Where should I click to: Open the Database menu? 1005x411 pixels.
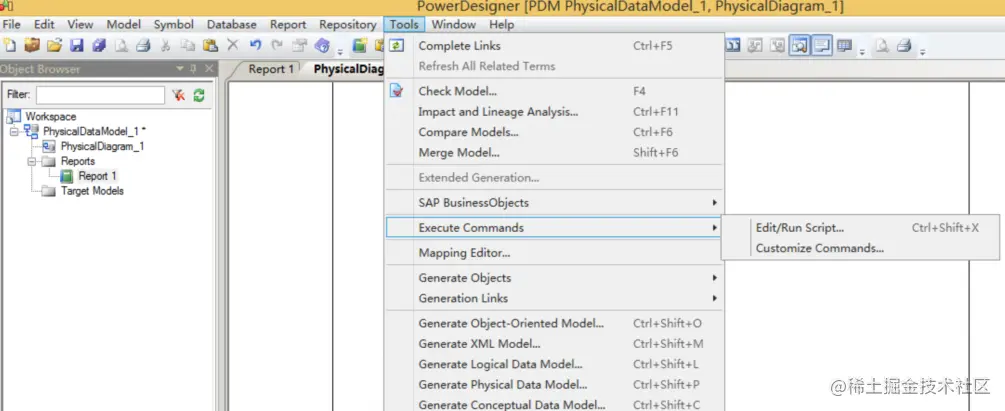pyautogui.click(x=231, y=24)
